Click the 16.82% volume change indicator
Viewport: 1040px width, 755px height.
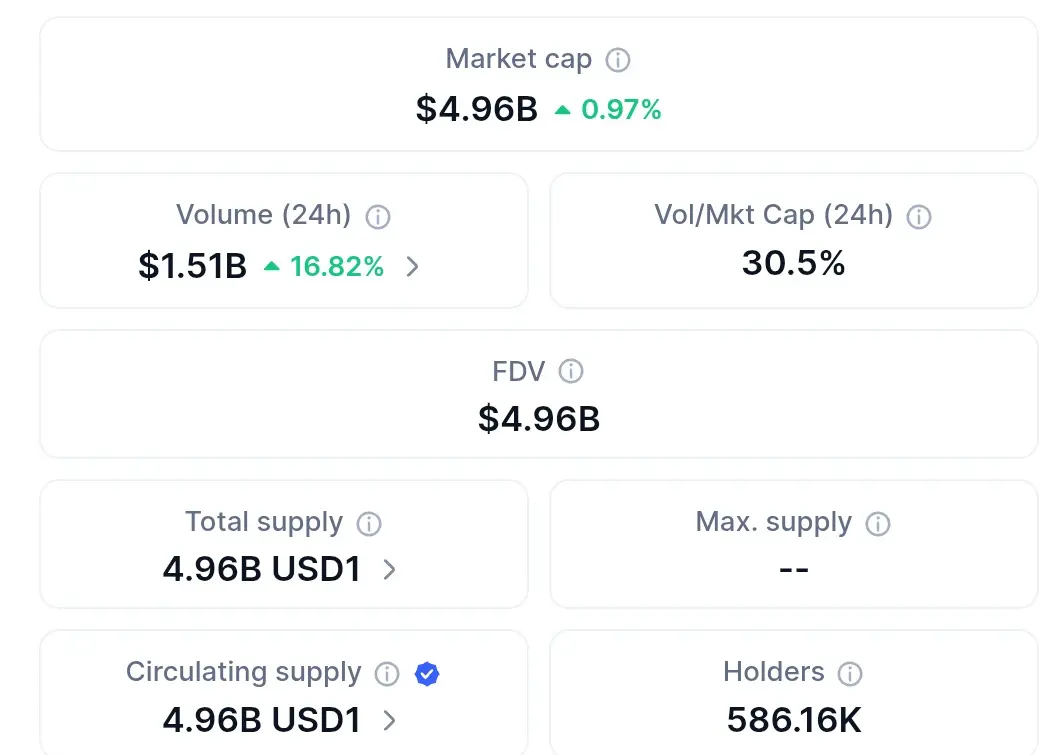tap(324, 266)
